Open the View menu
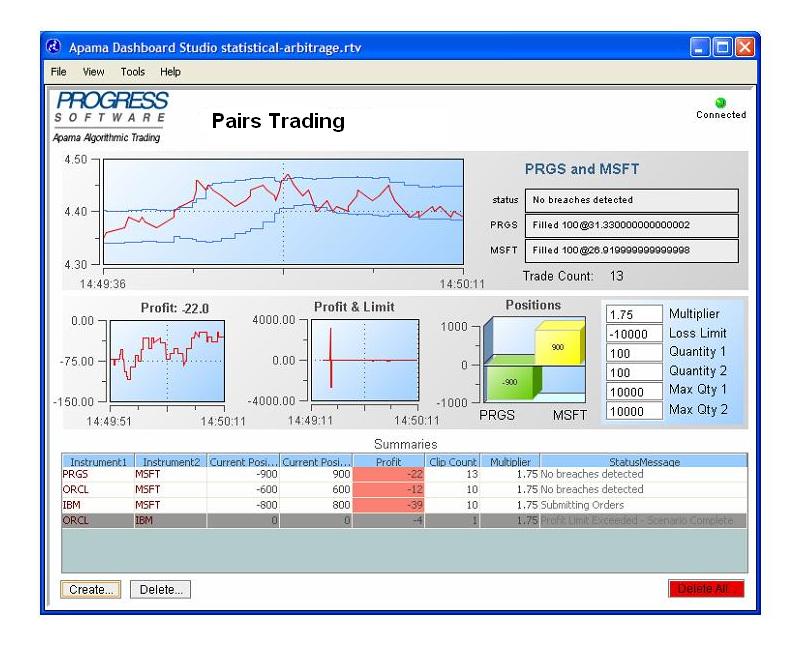Screen dimensions: 808x650 (x=94, y=72)
